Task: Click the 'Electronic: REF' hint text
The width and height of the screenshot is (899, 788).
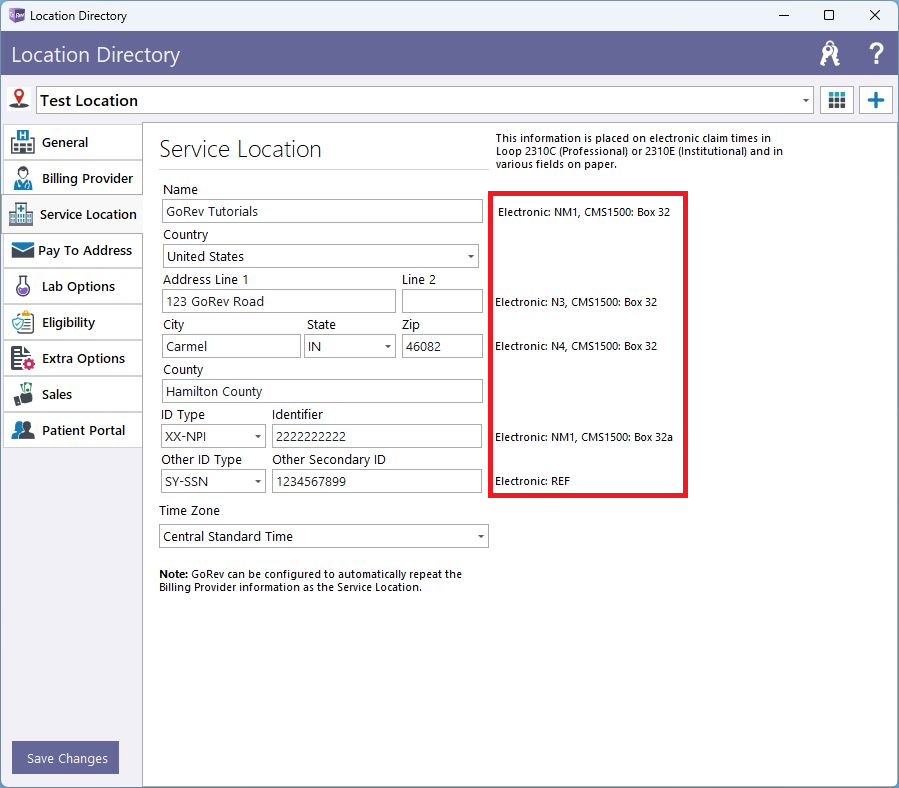Action: pos(533,481)
